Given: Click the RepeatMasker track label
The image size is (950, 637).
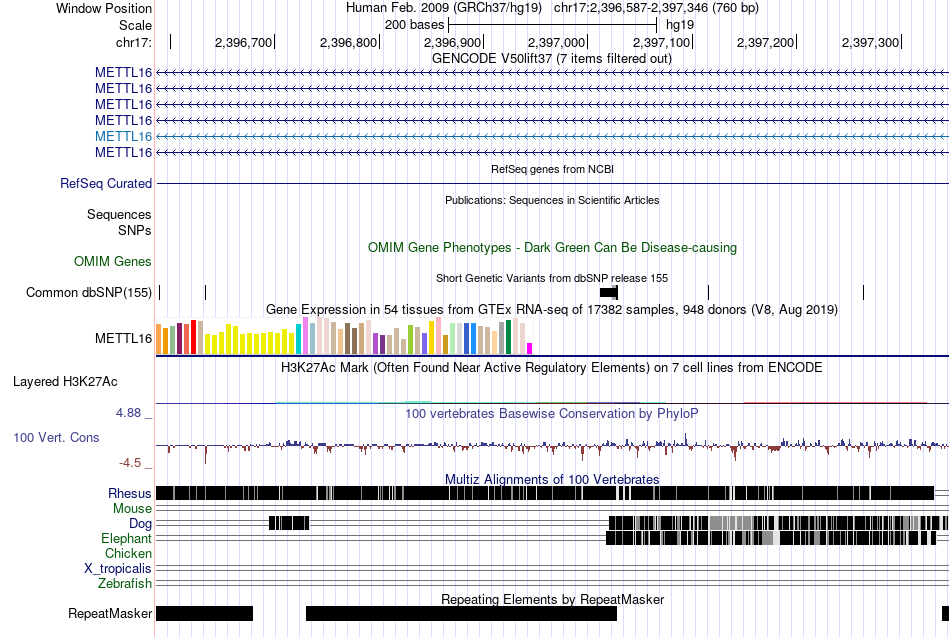Looking at the screenshot, I should pyautogui.click(x=110, y=613).
